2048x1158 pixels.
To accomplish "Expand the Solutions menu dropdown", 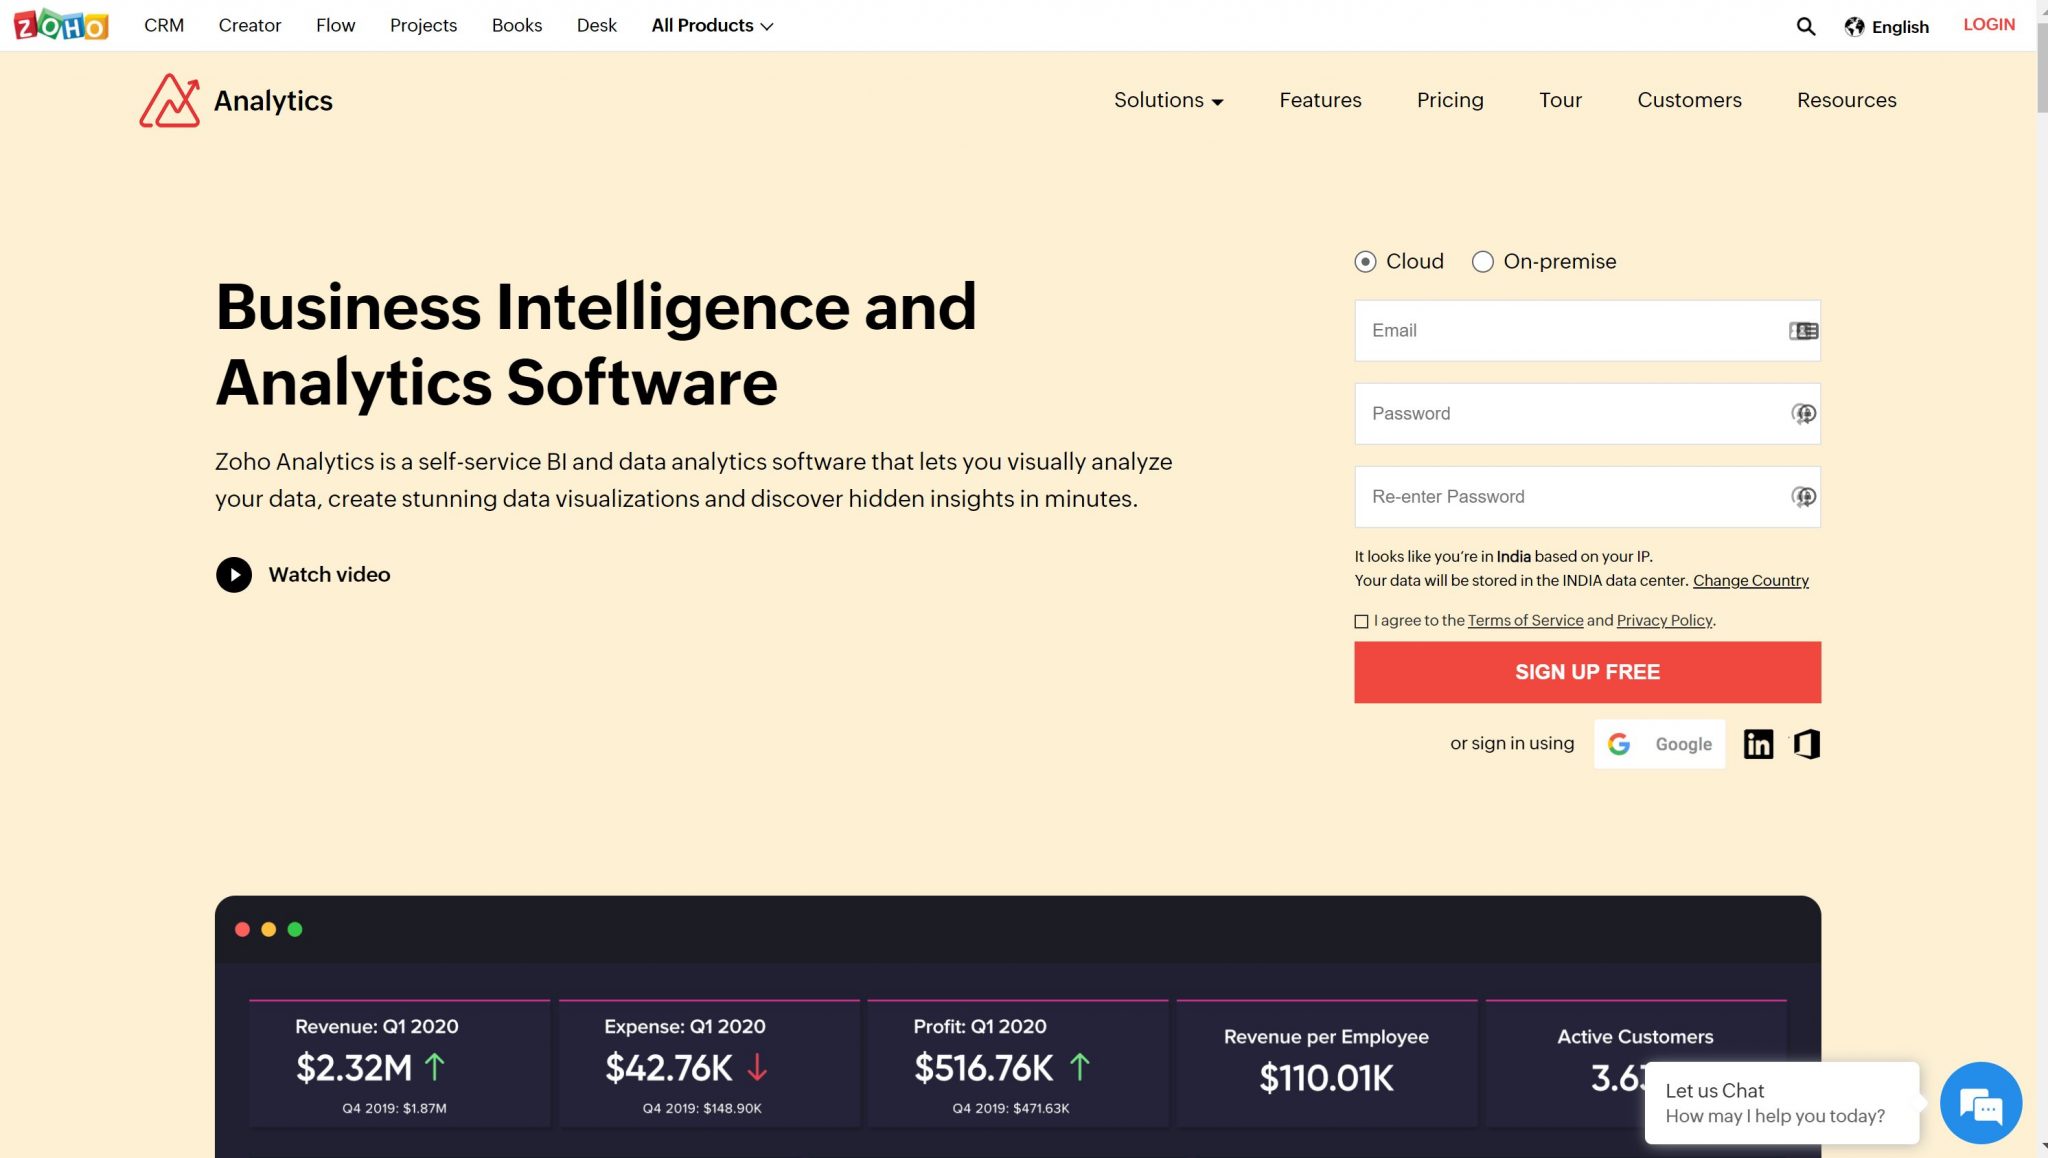I will pyautogui.click(x=1169, y=100).
